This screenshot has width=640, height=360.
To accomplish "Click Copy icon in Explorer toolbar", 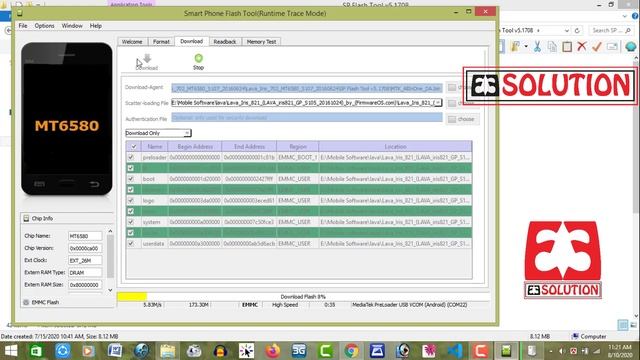I will pos(552,47).
